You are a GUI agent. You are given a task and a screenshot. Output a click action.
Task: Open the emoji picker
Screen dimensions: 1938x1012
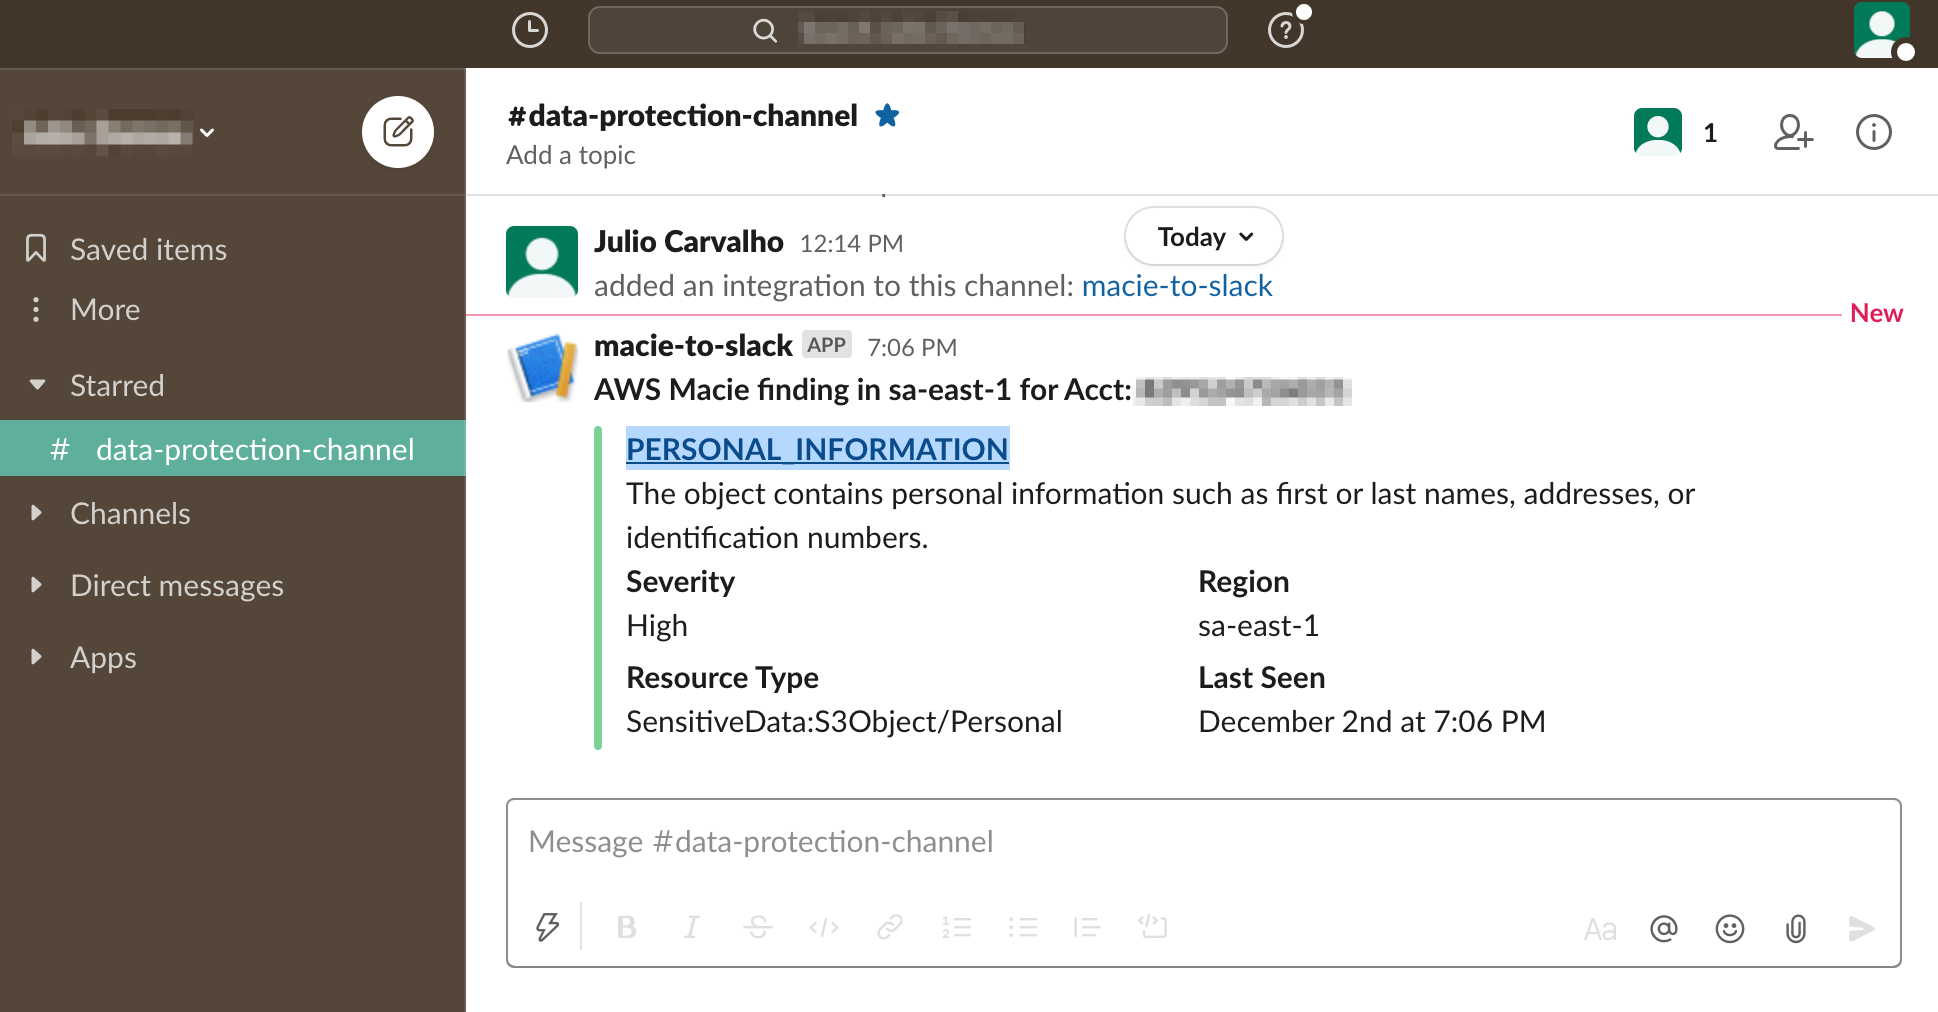click(1729, 928)
